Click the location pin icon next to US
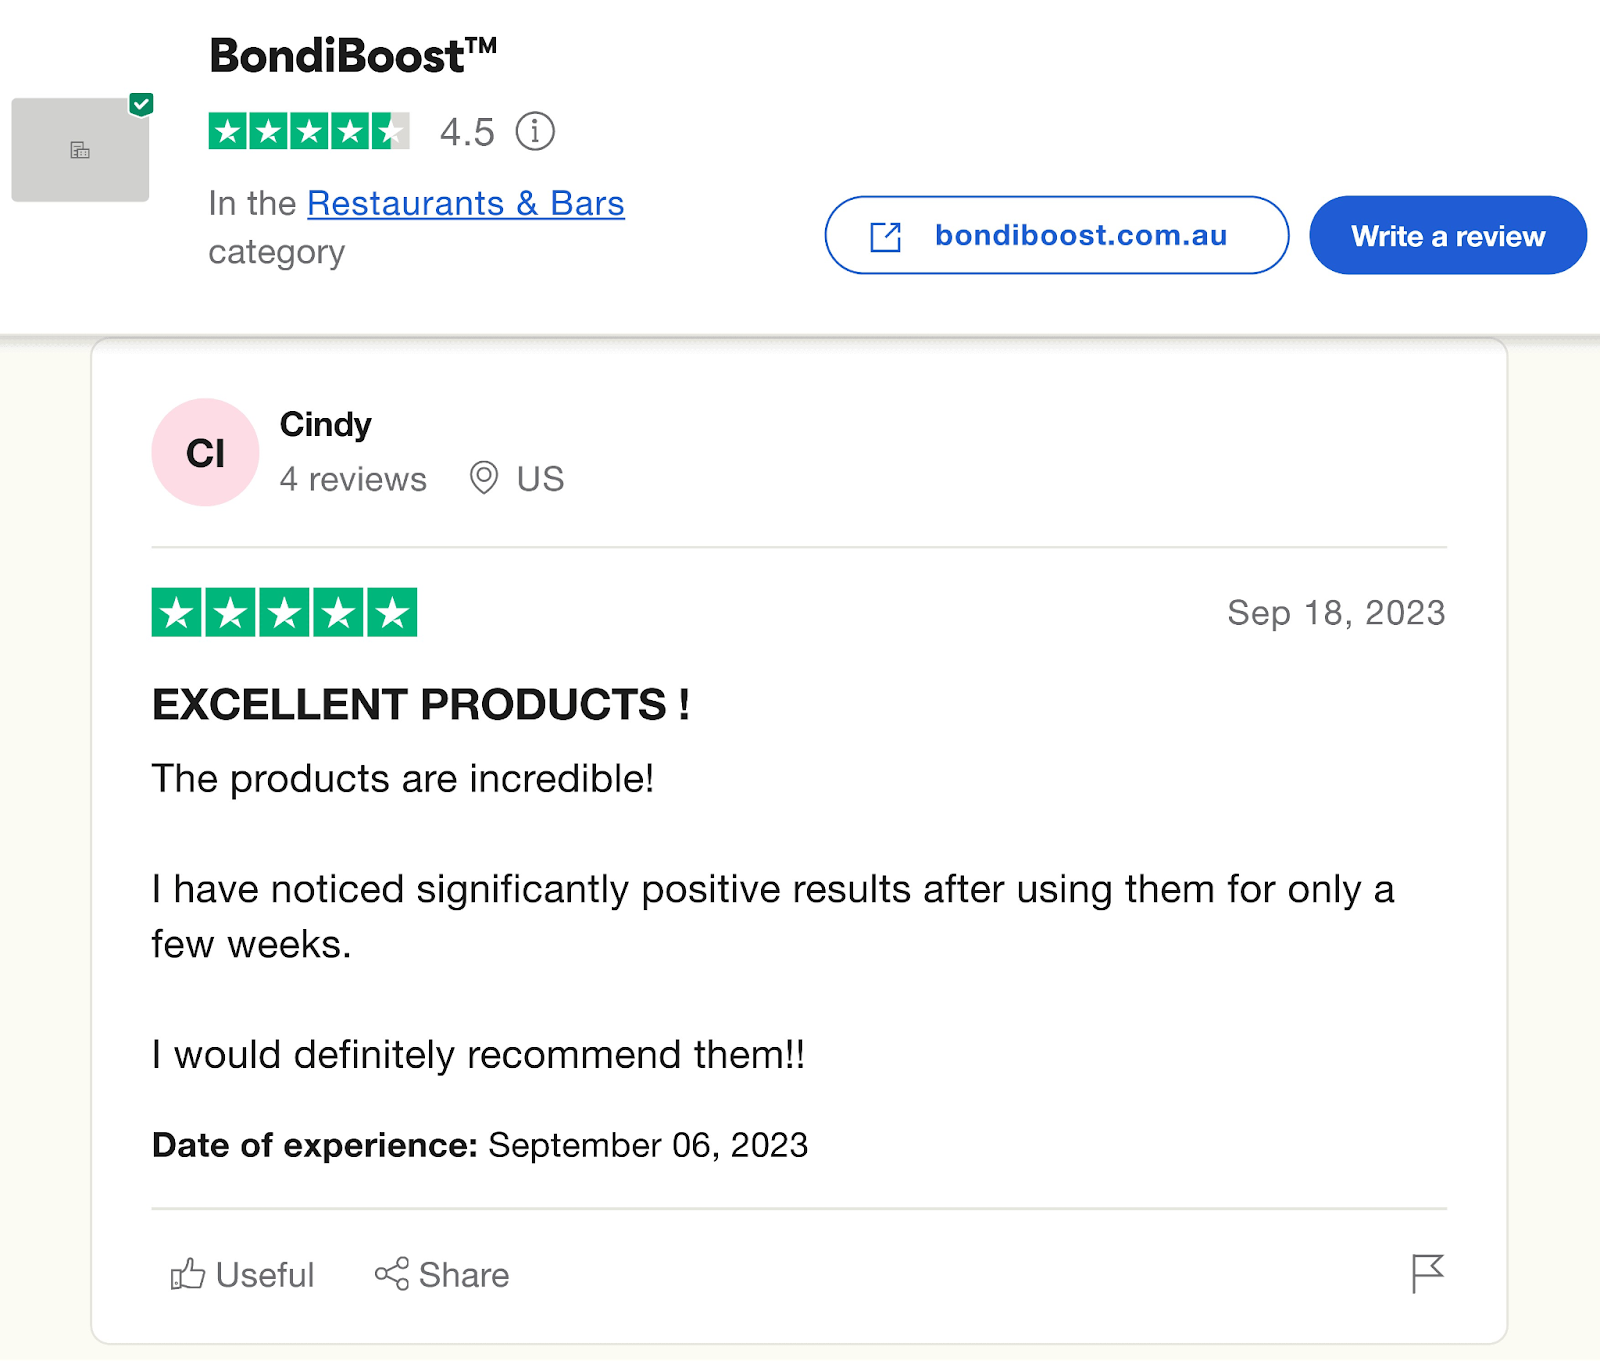The image size is (1600, 1361). [484, 479]
